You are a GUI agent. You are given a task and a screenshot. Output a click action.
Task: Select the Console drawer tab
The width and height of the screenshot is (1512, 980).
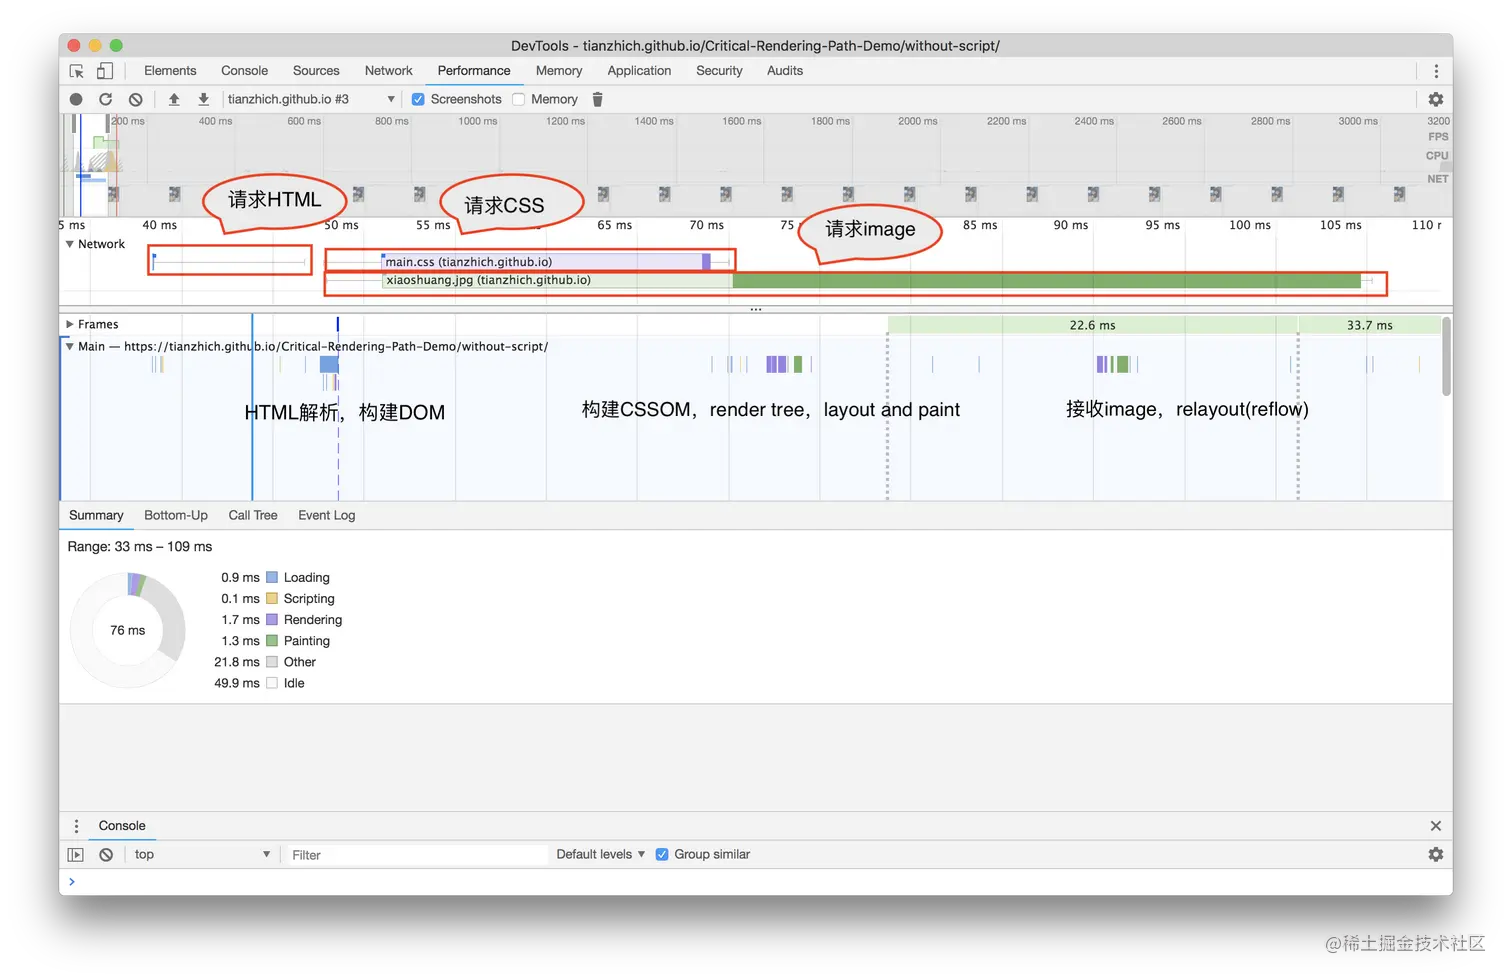point(122,826)
